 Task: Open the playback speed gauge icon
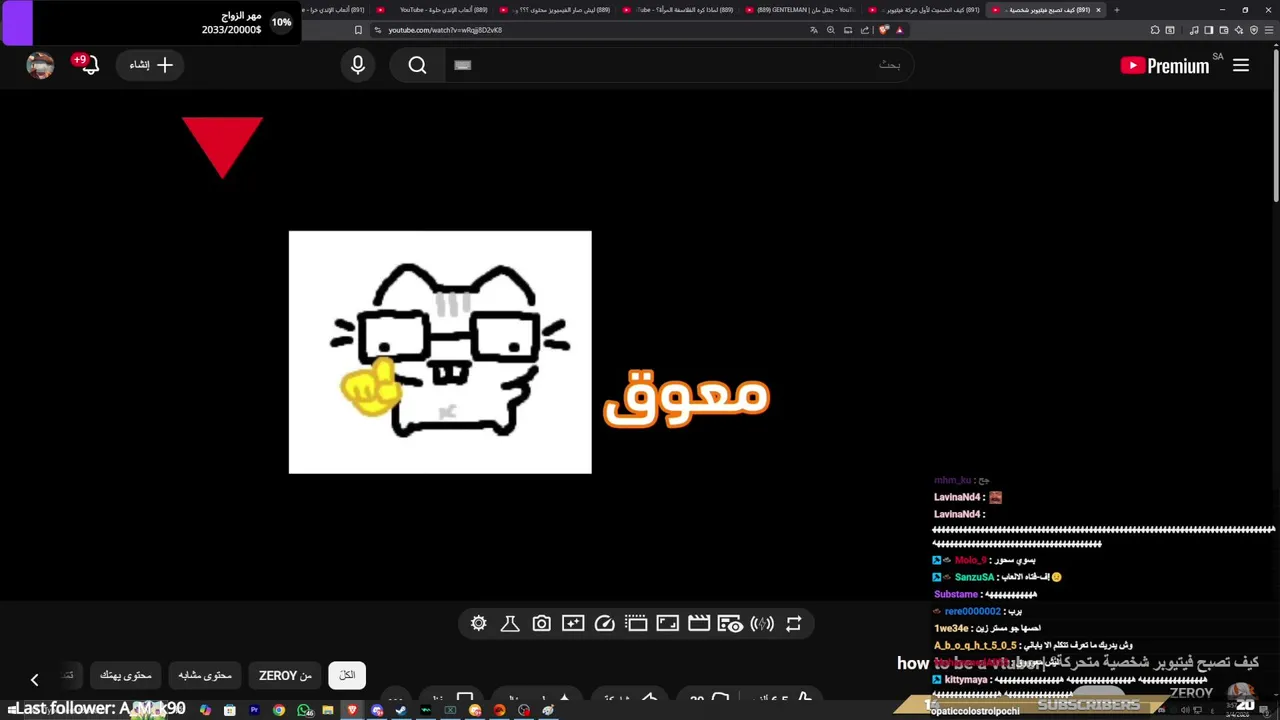pos(604,624)
